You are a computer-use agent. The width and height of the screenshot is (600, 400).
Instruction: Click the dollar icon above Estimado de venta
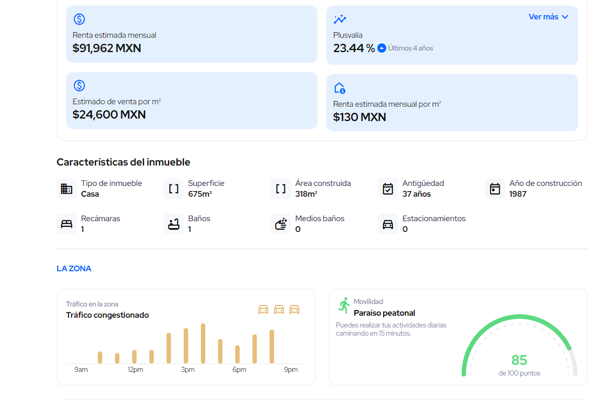click(79, 86)
